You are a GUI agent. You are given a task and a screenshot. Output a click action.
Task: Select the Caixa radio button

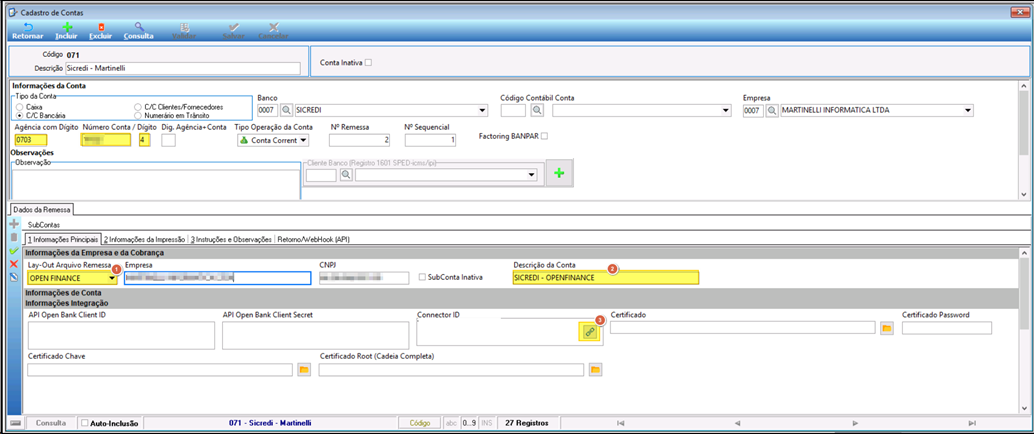point(20,106)
